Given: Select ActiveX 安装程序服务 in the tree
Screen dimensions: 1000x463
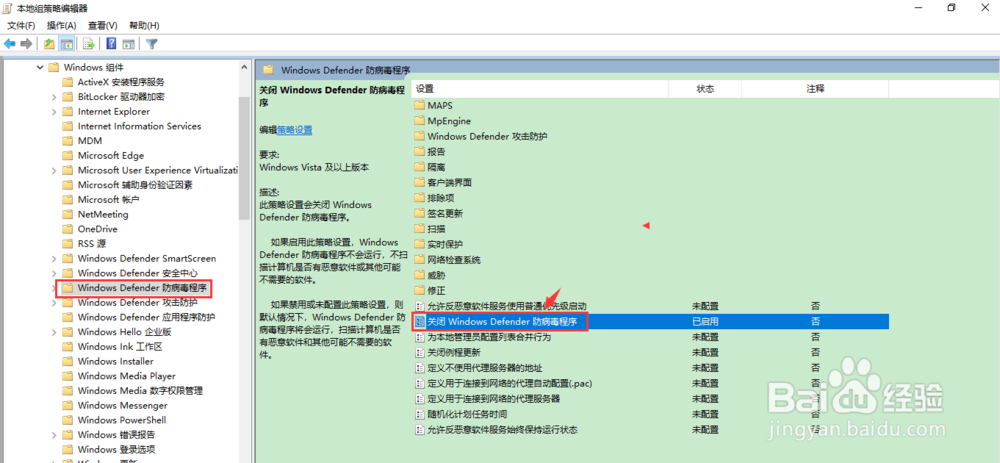Looking at the screenshot, I should [x=121, y=82].
